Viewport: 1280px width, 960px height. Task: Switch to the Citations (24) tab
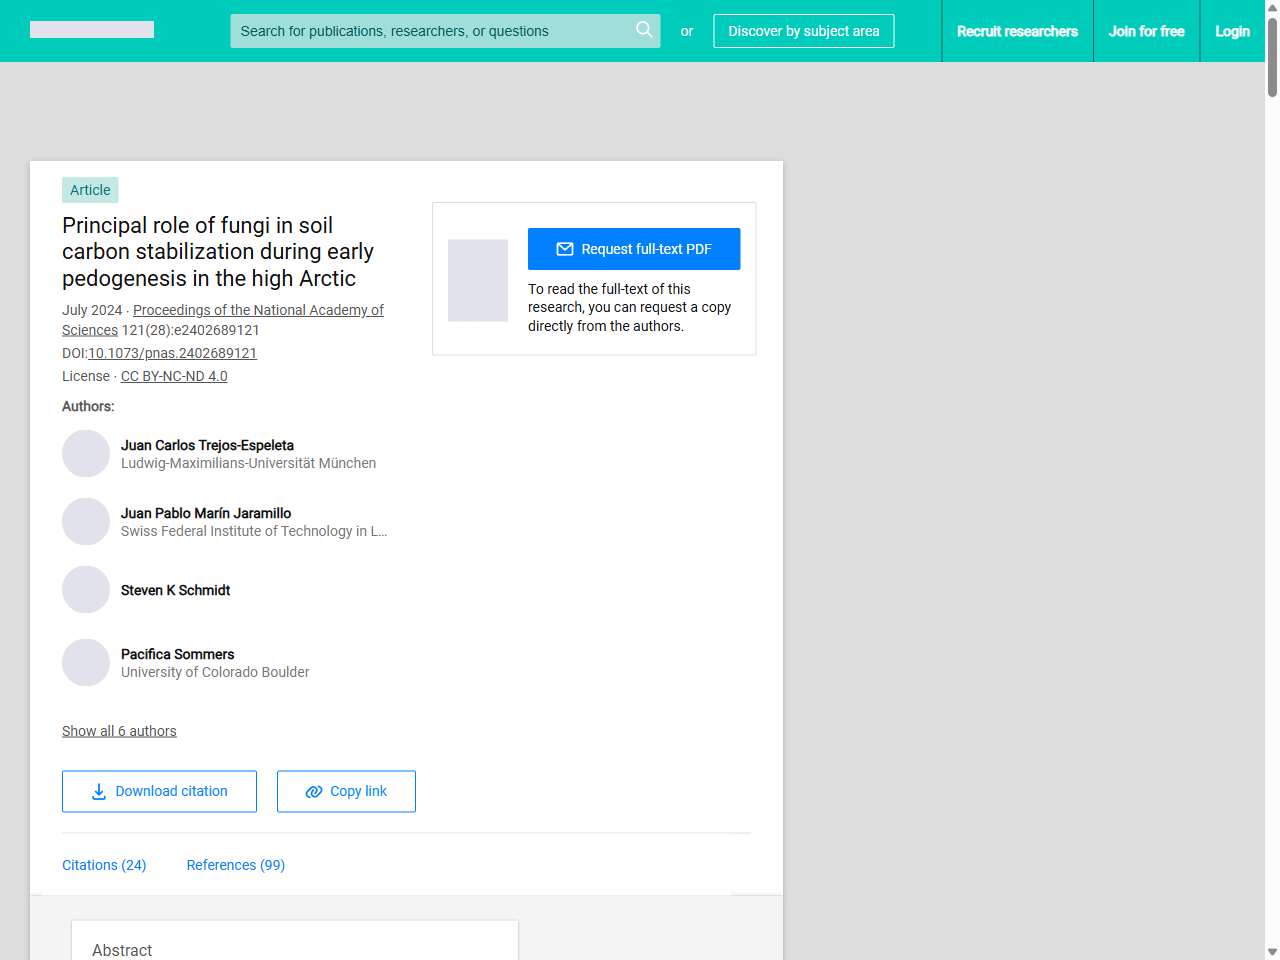tap(104, 865)
